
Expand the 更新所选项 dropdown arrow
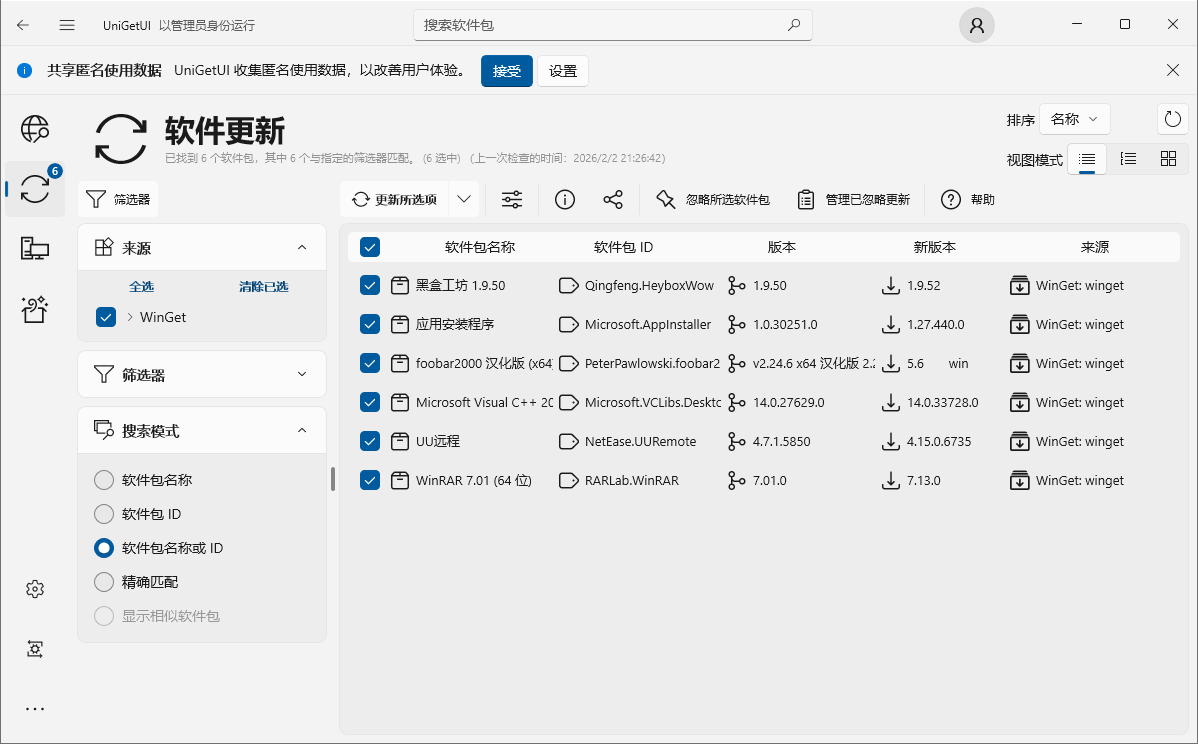point(464,199)
